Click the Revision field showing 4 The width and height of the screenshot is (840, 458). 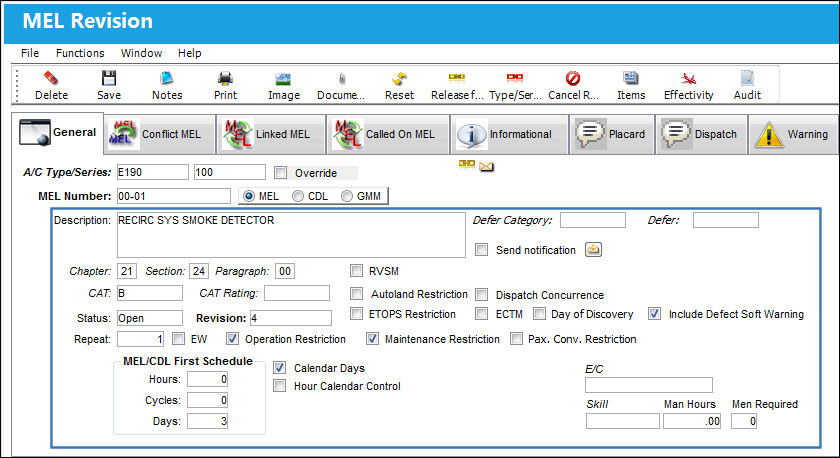click(x=290, y=318)
